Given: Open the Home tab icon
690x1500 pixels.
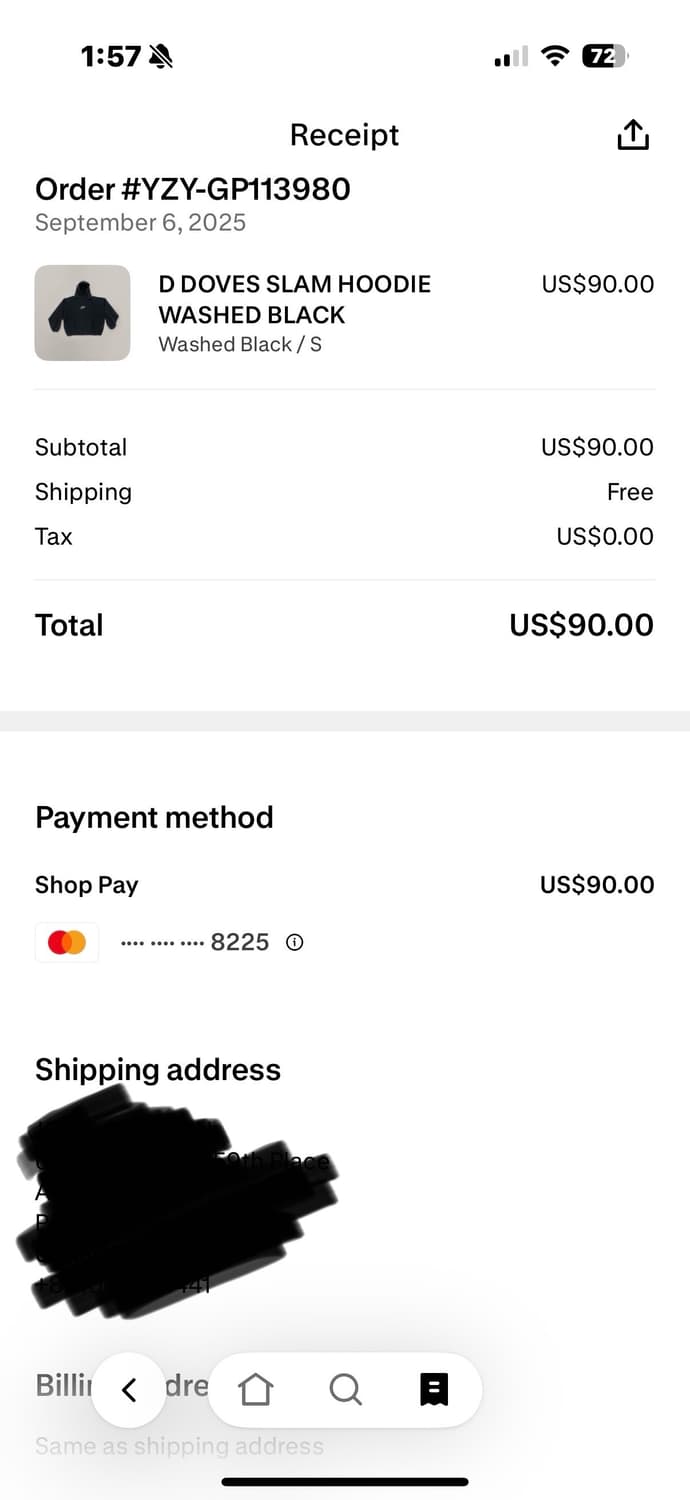Looking at the screenshot, I should 256,1389.
